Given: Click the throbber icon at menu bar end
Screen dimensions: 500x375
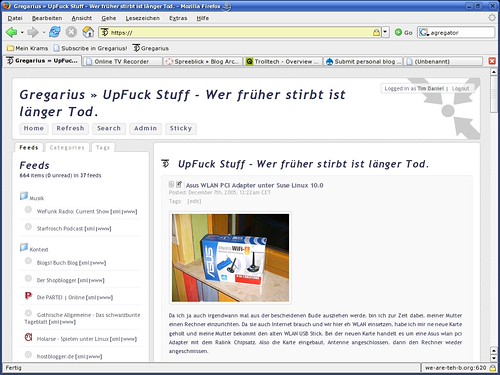Looking at the screenshot, I should (x=492, y=18).
